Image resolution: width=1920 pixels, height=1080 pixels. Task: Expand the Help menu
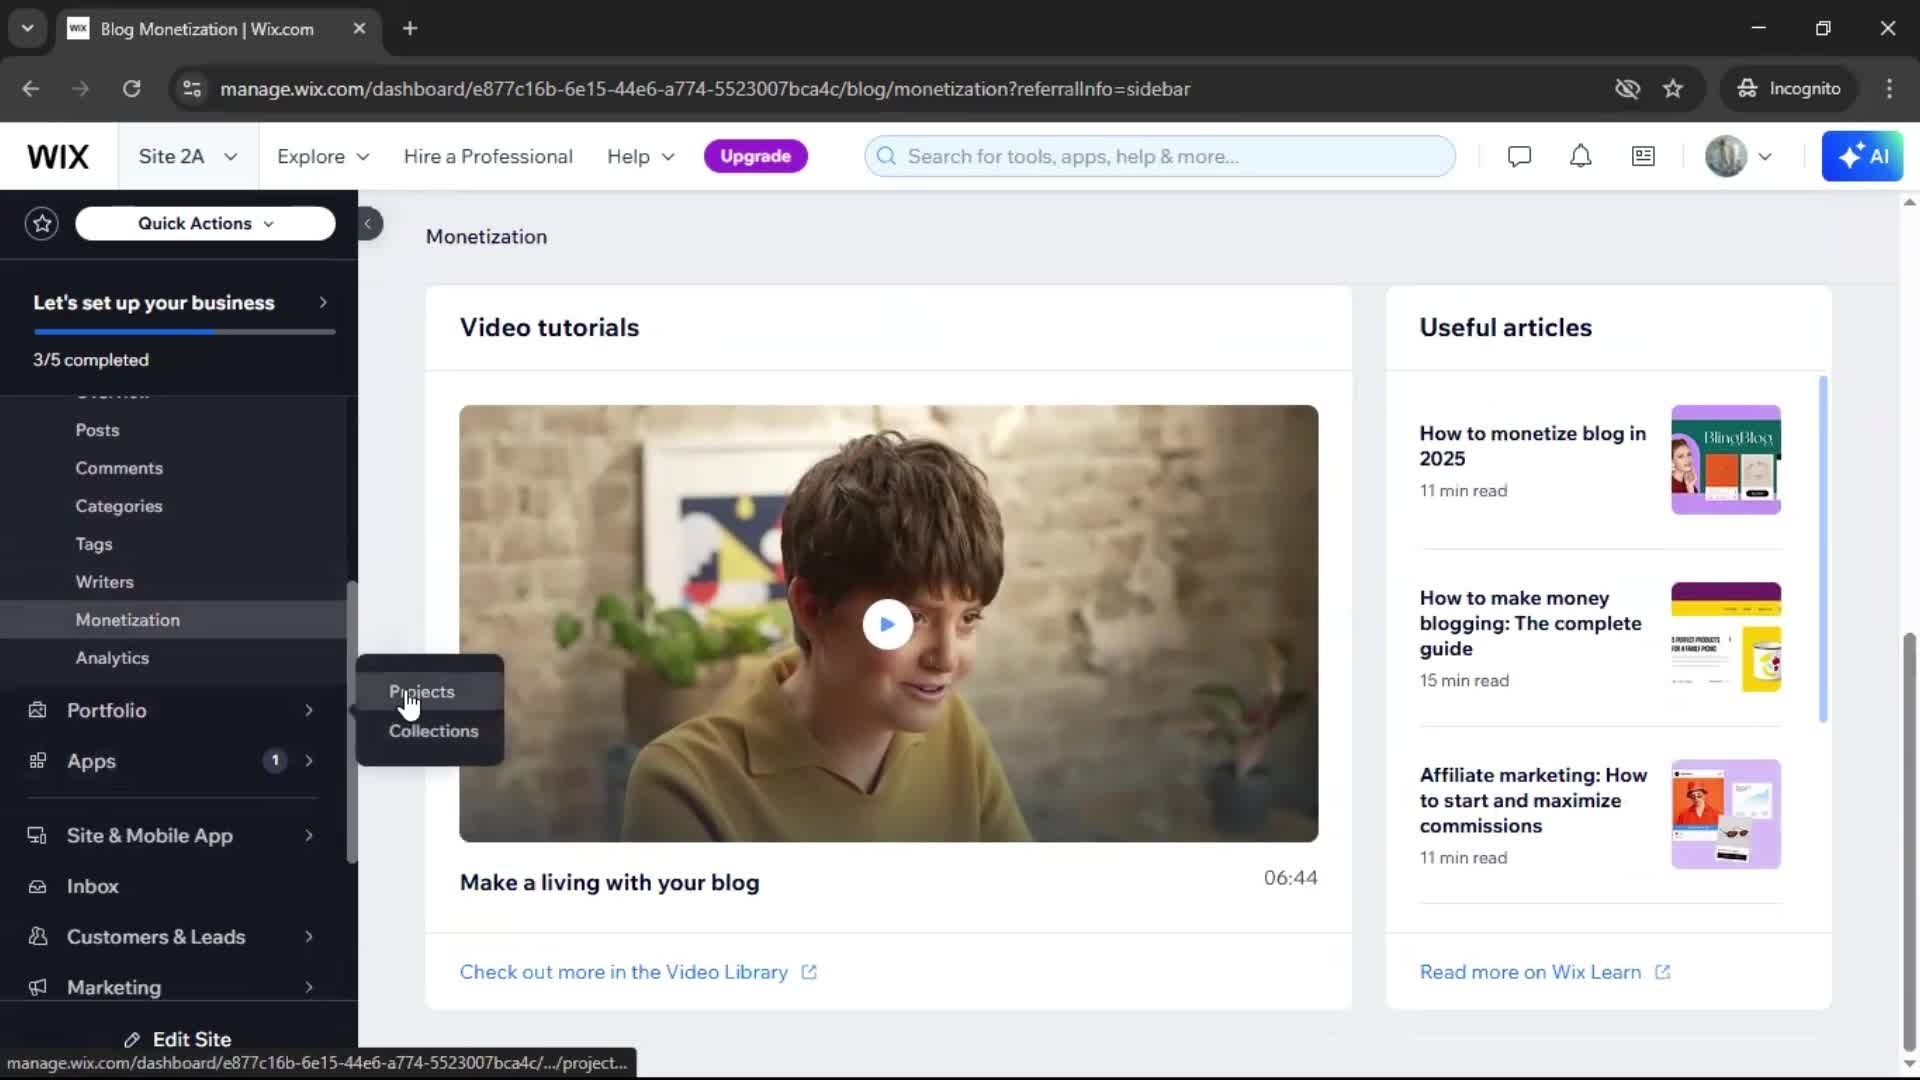click(x=641, y=156)
